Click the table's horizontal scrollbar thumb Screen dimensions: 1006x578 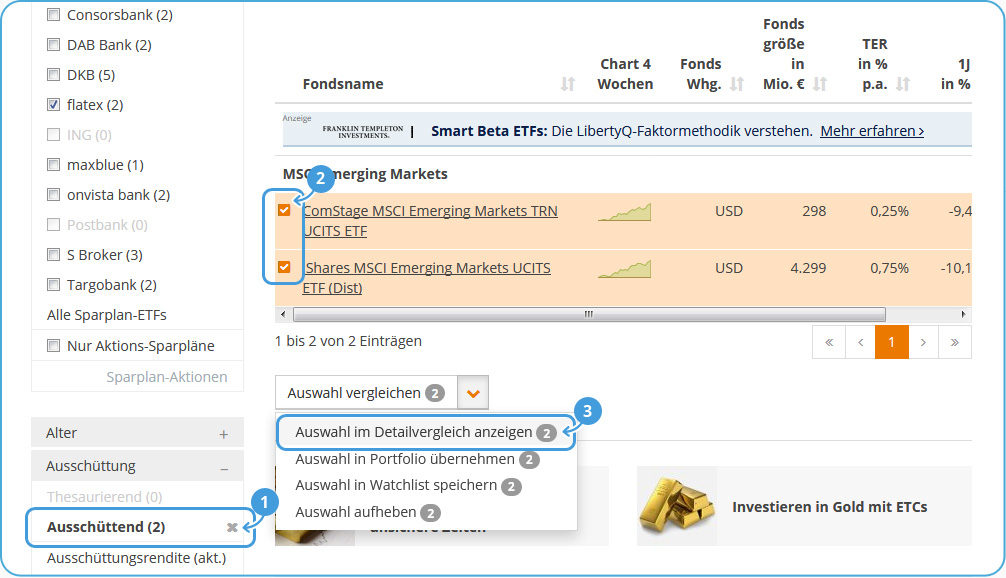589,314
